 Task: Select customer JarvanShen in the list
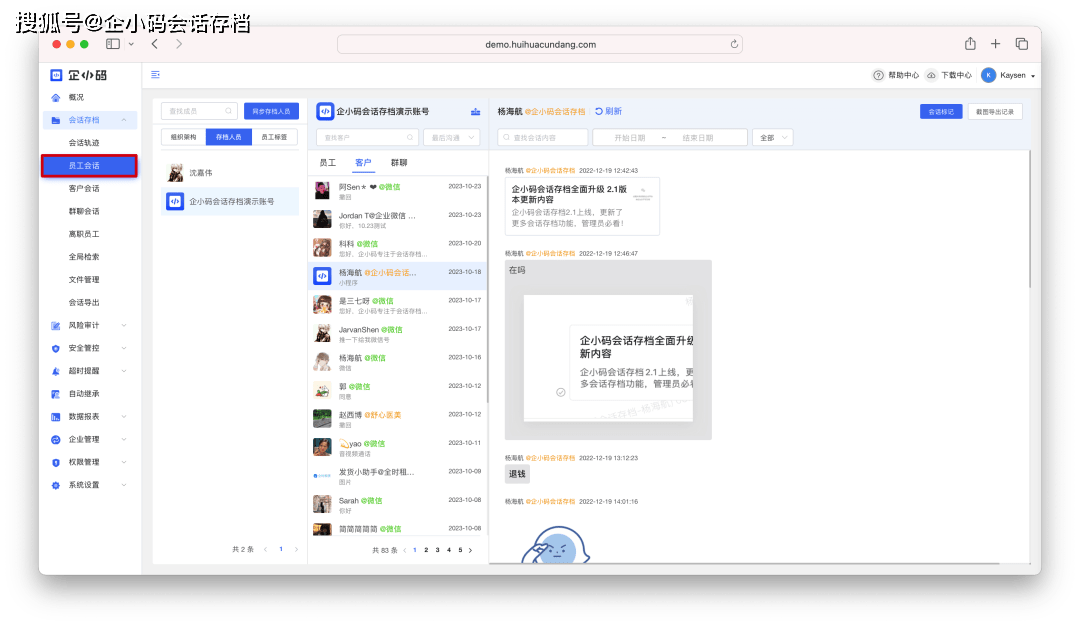(x=397, y=334)
